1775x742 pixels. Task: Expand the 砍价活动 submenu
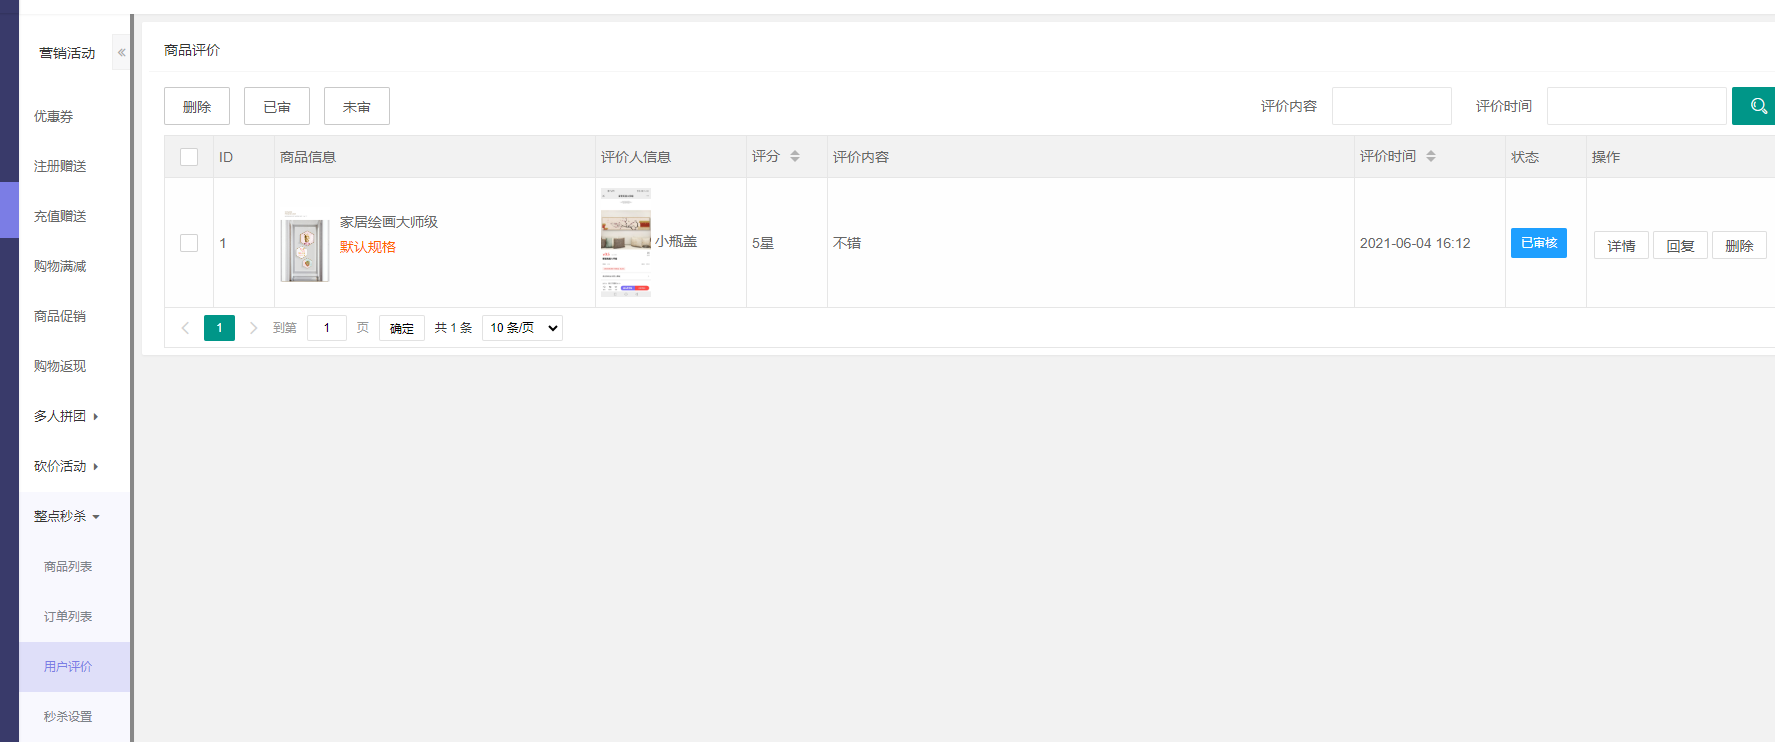[x=66, y=466]
